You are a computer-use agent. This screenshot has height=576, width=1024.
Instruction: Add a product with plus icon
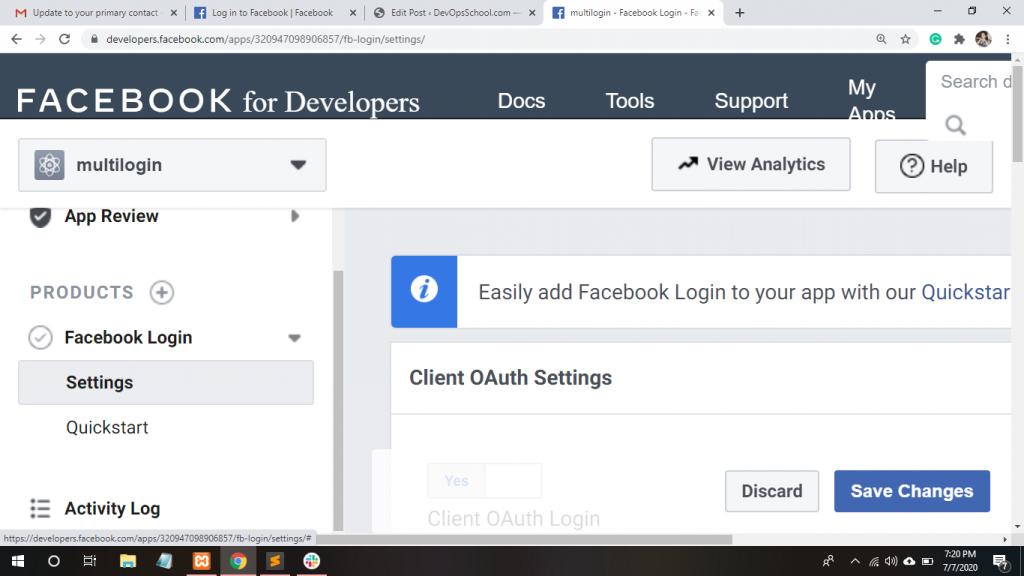click(x=161, y=292)
